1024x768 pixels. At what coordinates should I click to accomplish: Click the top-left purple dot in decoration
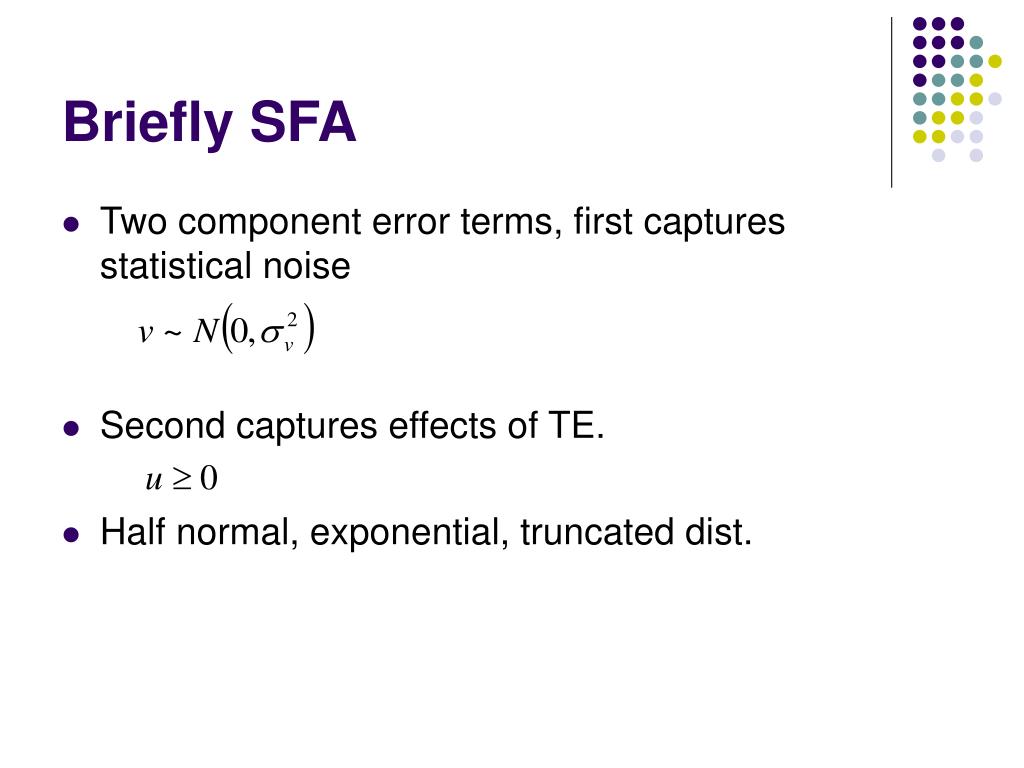coord(920,24)
